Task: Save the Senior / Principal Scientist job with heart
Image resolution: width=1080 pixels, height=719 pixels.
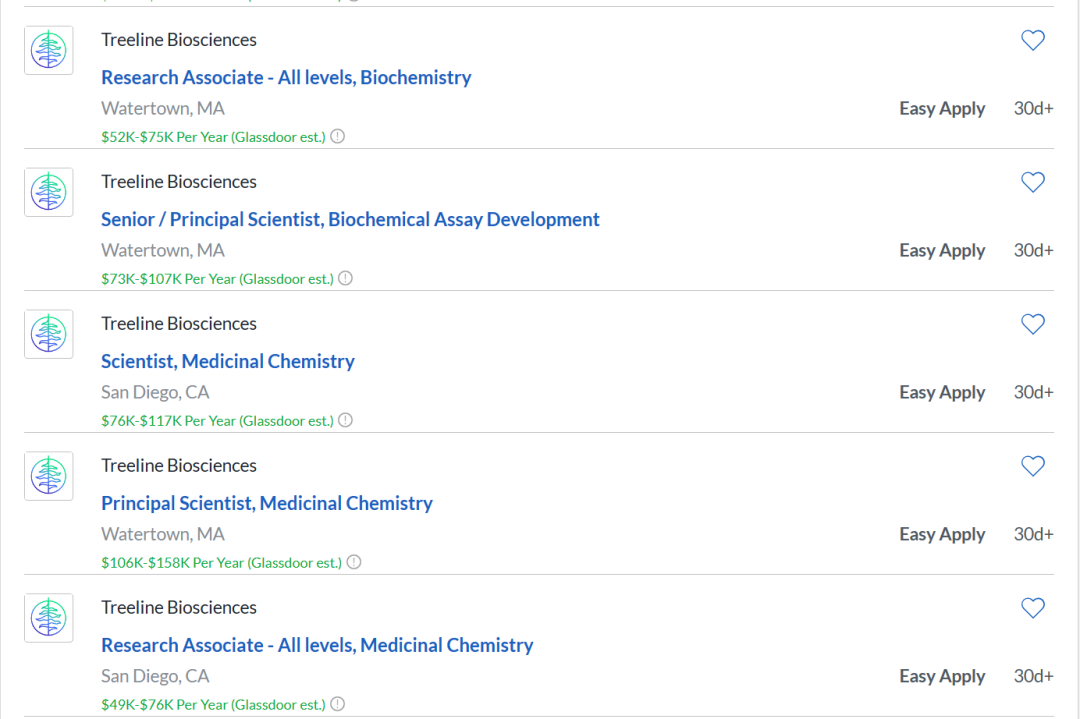Action: (x=1032, y=182)
